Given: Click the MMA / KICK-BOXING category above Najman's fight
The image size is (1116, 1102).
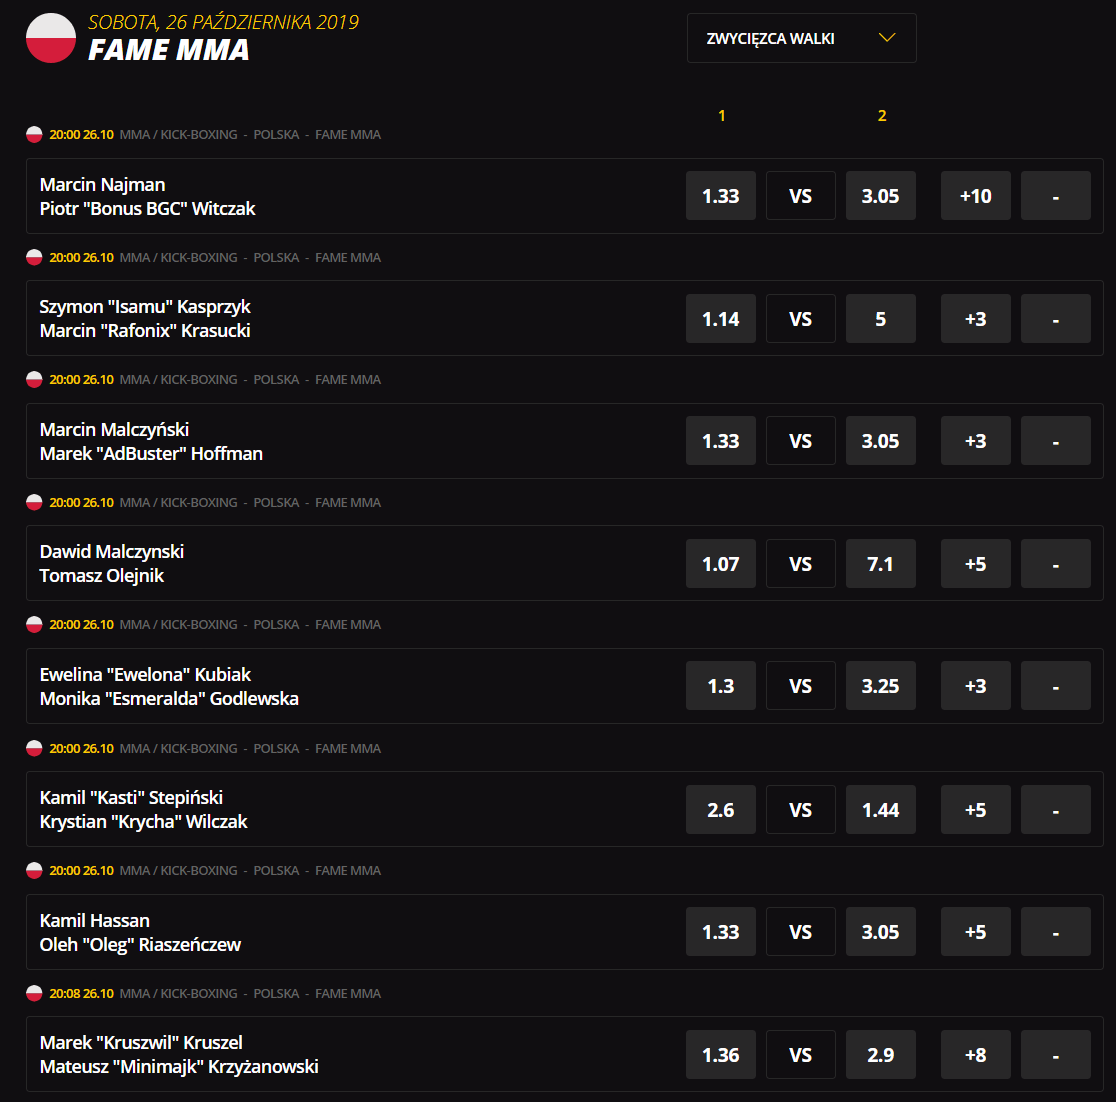Looking at the screenshot, I should pyautogui.click(x=179, y=135).
